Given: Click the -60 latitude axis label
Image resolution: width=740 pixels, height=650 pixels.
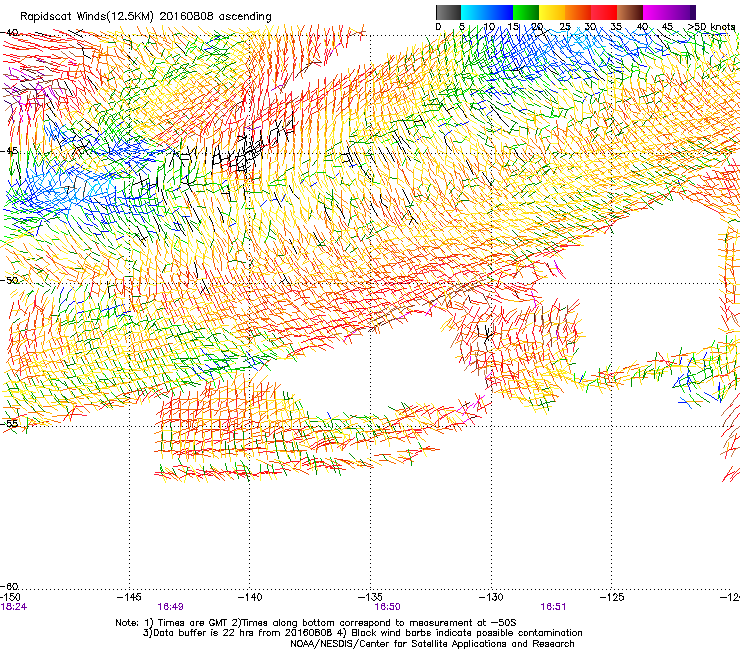Looking at the screenshot, I should pyautogui.click(x=10, y=586).
